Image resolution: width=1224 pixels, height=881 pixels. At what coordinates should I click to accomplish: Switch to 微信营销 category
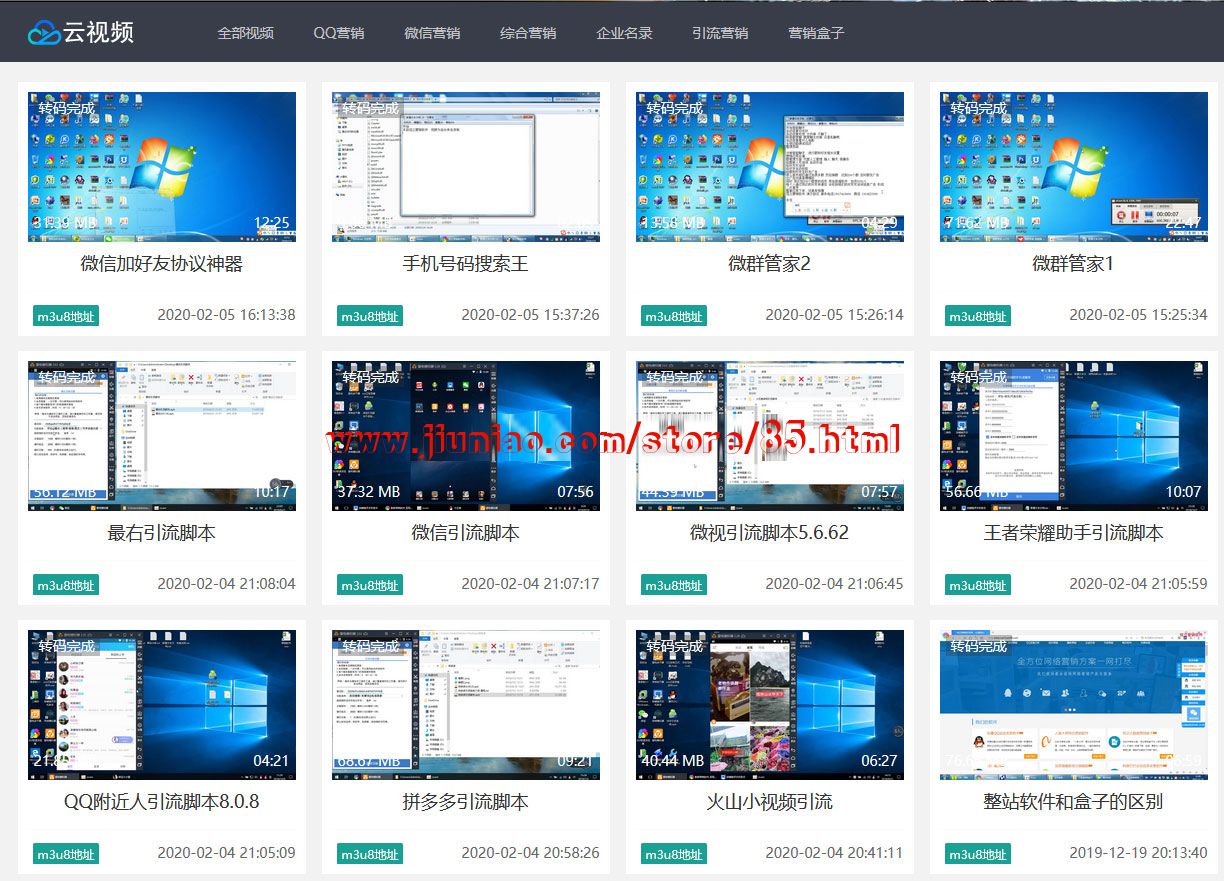pyautogui.click(x=432, y=33)
